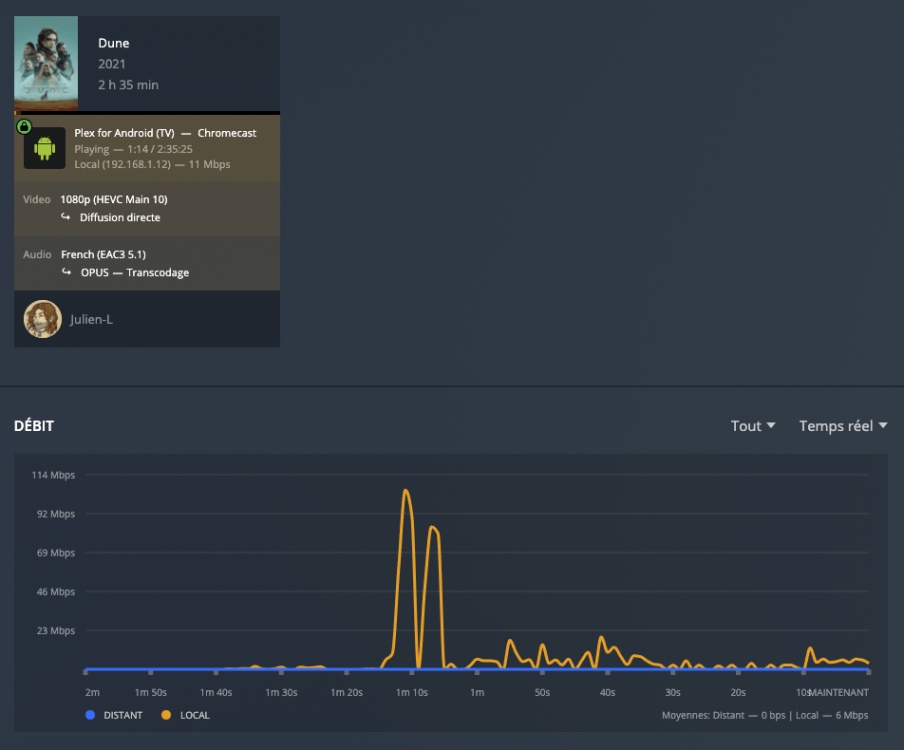Click the blue DISTANT legend dot
The image size is (904, 750).
coord(90,715)
